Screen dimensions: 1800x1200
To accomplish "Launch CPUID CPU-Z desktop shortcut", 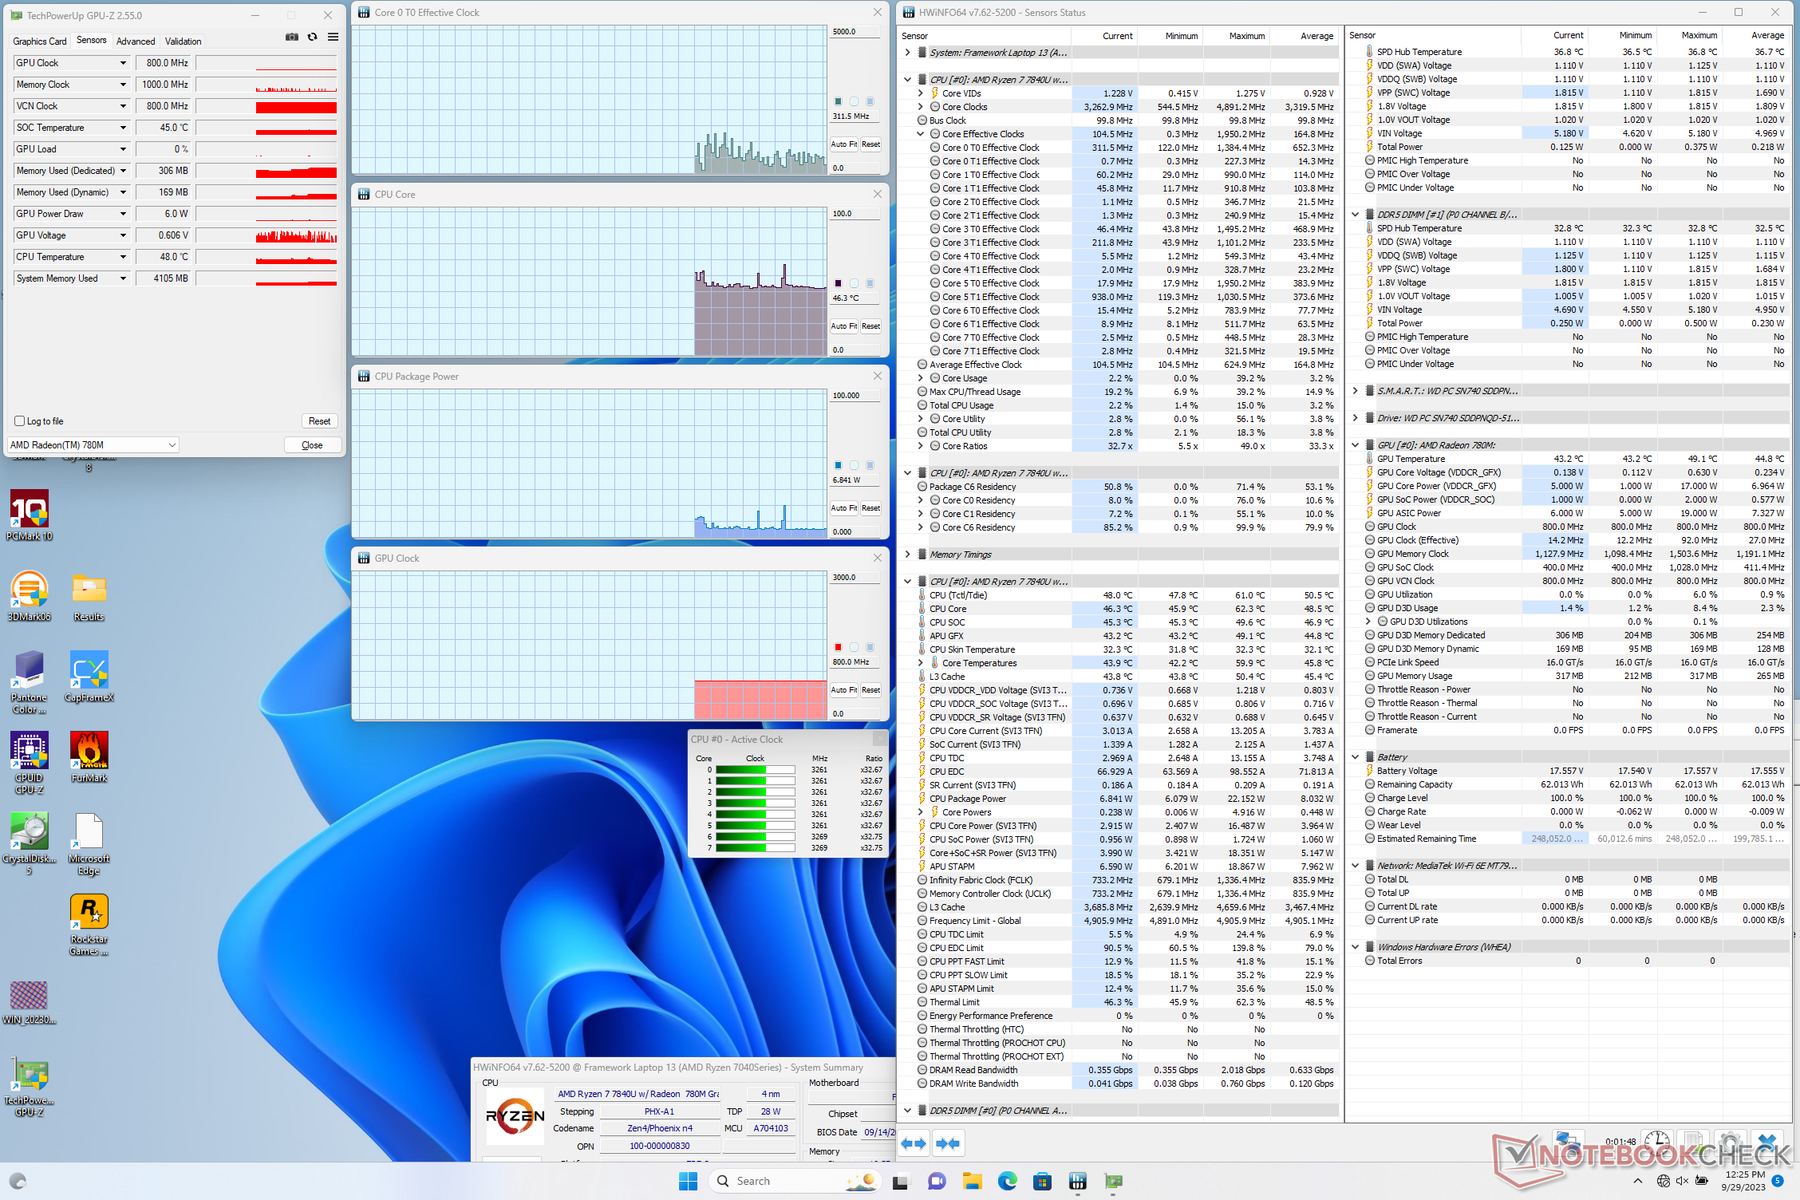I will click(29, 763).
